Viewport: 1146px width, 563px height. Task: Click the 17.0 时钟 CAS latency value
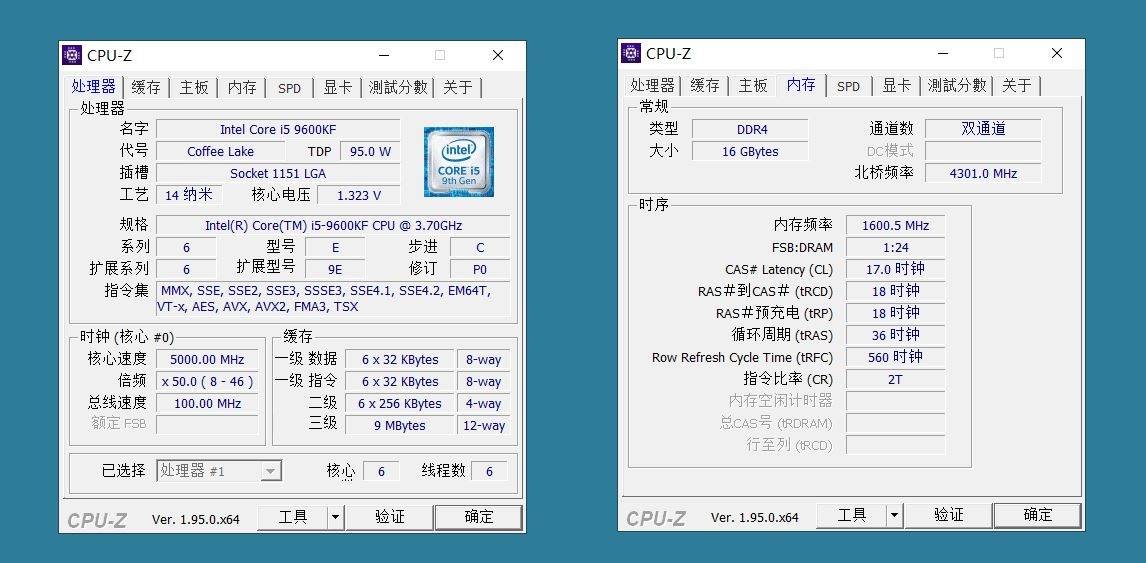pyautogui.click(x=895, y=269)
